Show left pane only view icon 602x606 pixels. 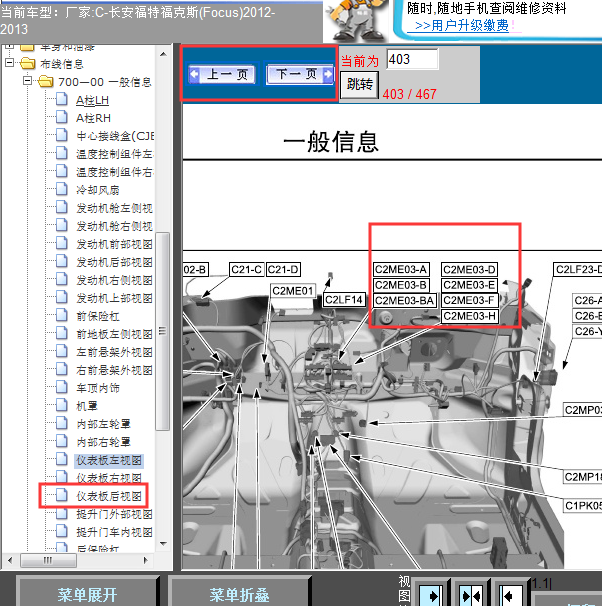click(430, 595)
